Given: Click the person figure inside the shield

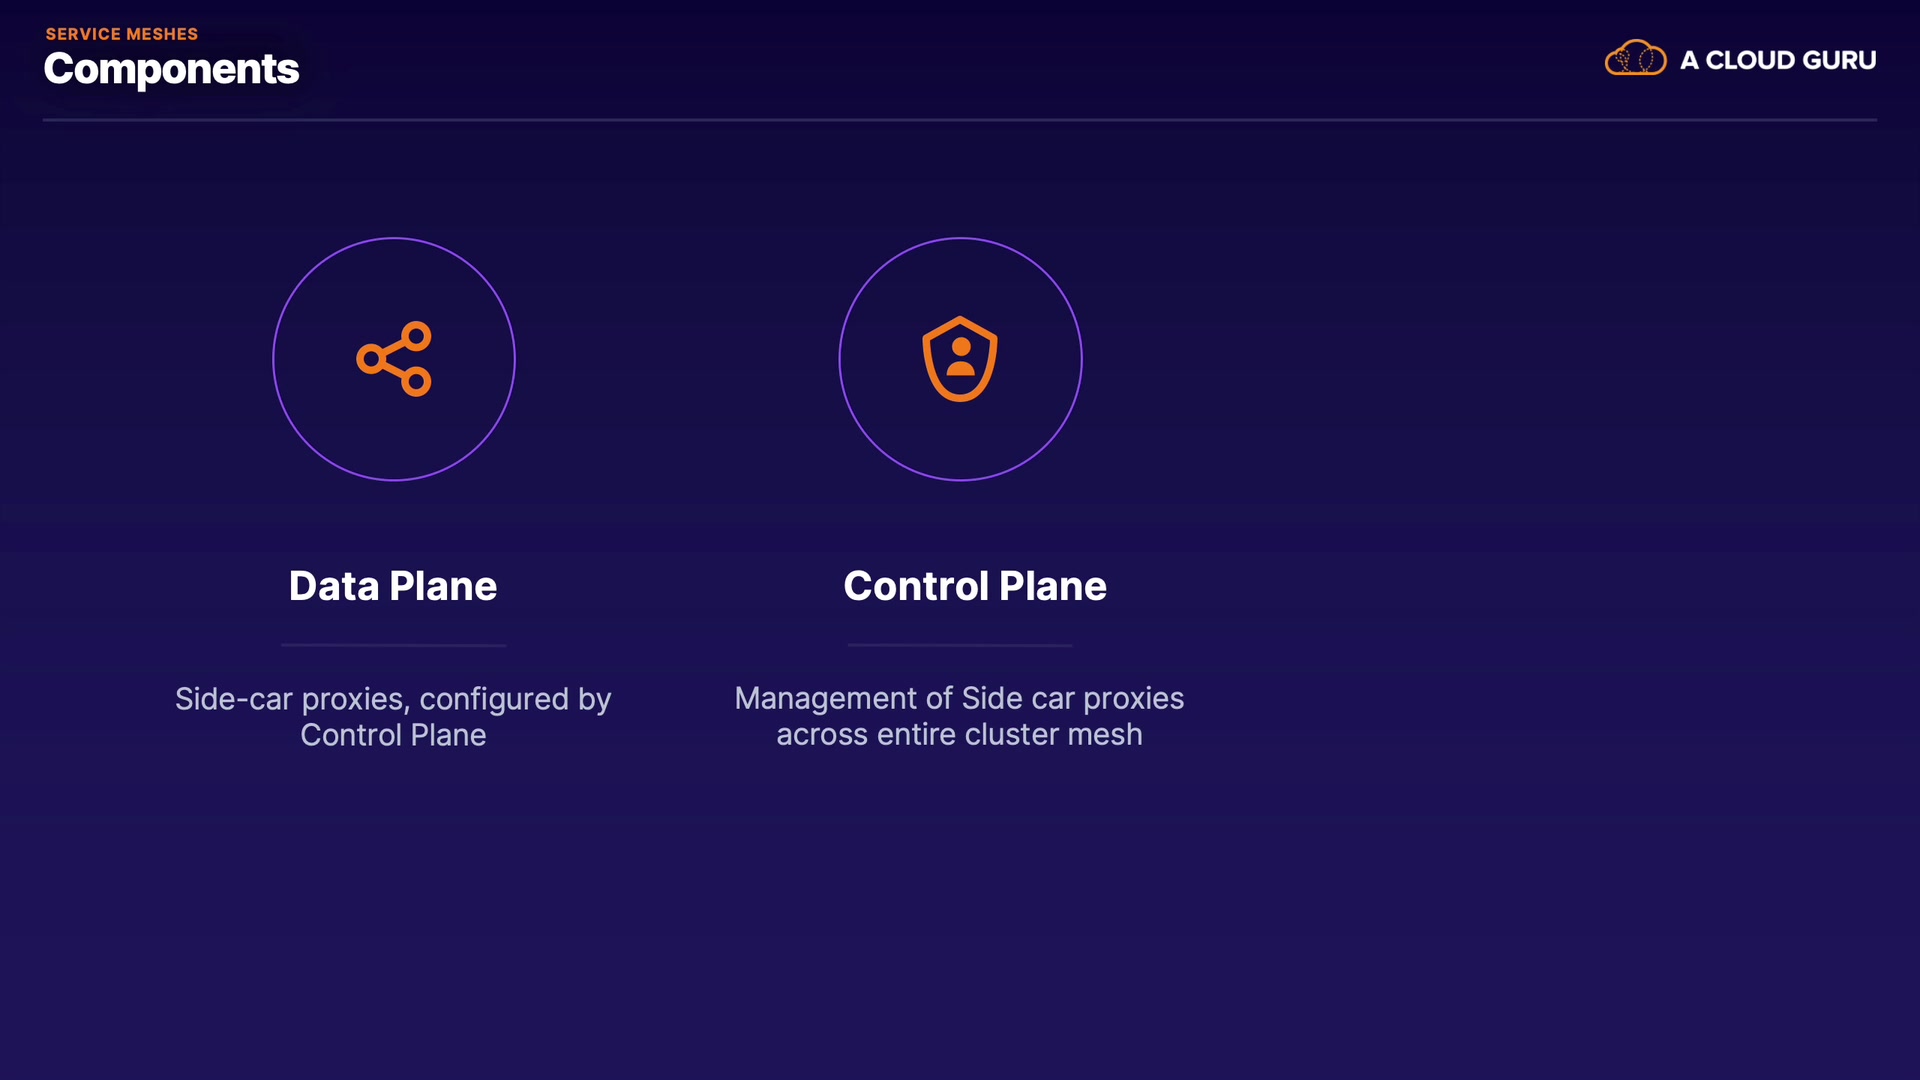Looking at the screenshot, I should pos(961,356).
